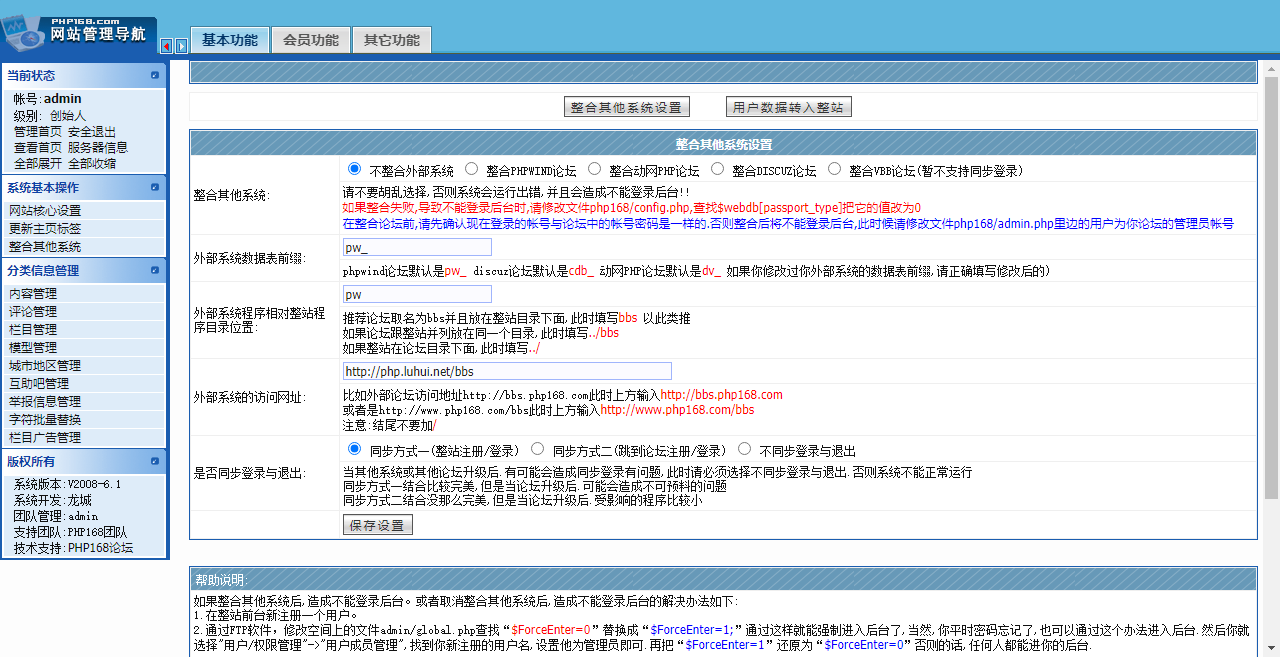This screenshot has width=1280, height=657.
Task: Open 栏目广告管理 in sidebar
Action: coord(45,437)
